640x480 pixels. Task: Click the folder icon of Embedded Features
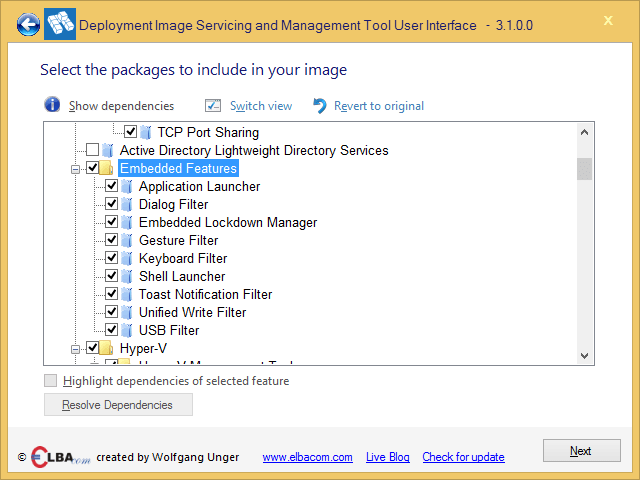(x=106, y=168)
